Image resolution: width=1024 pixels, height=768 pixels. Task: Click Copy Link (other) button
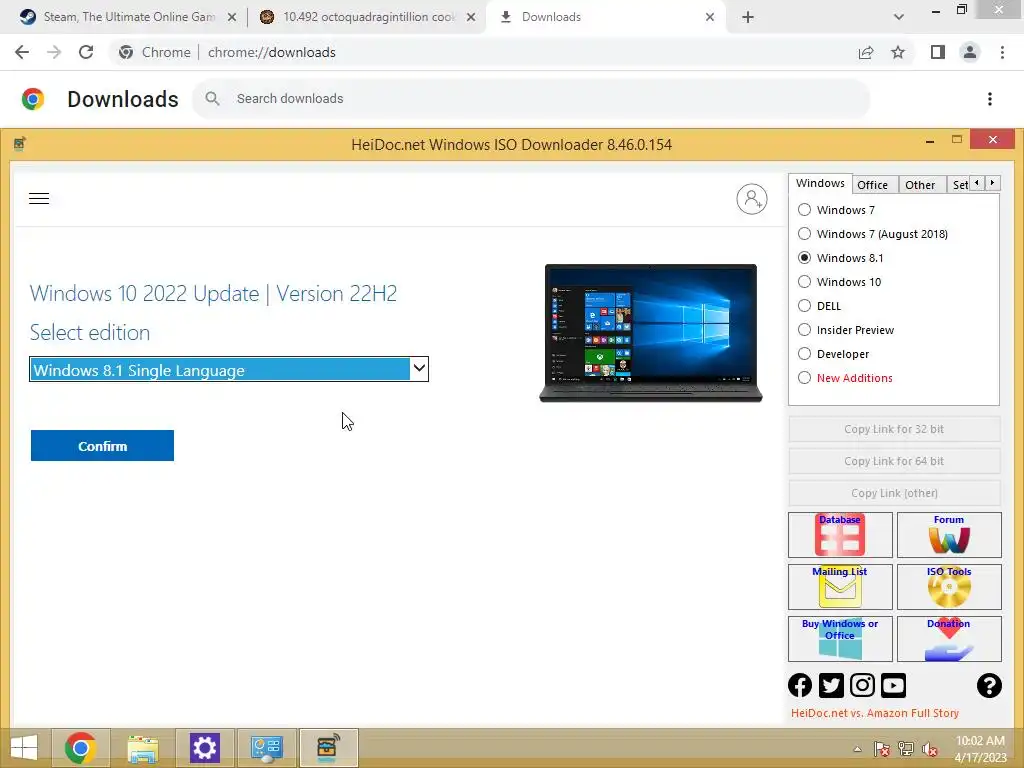pos(894,493)
